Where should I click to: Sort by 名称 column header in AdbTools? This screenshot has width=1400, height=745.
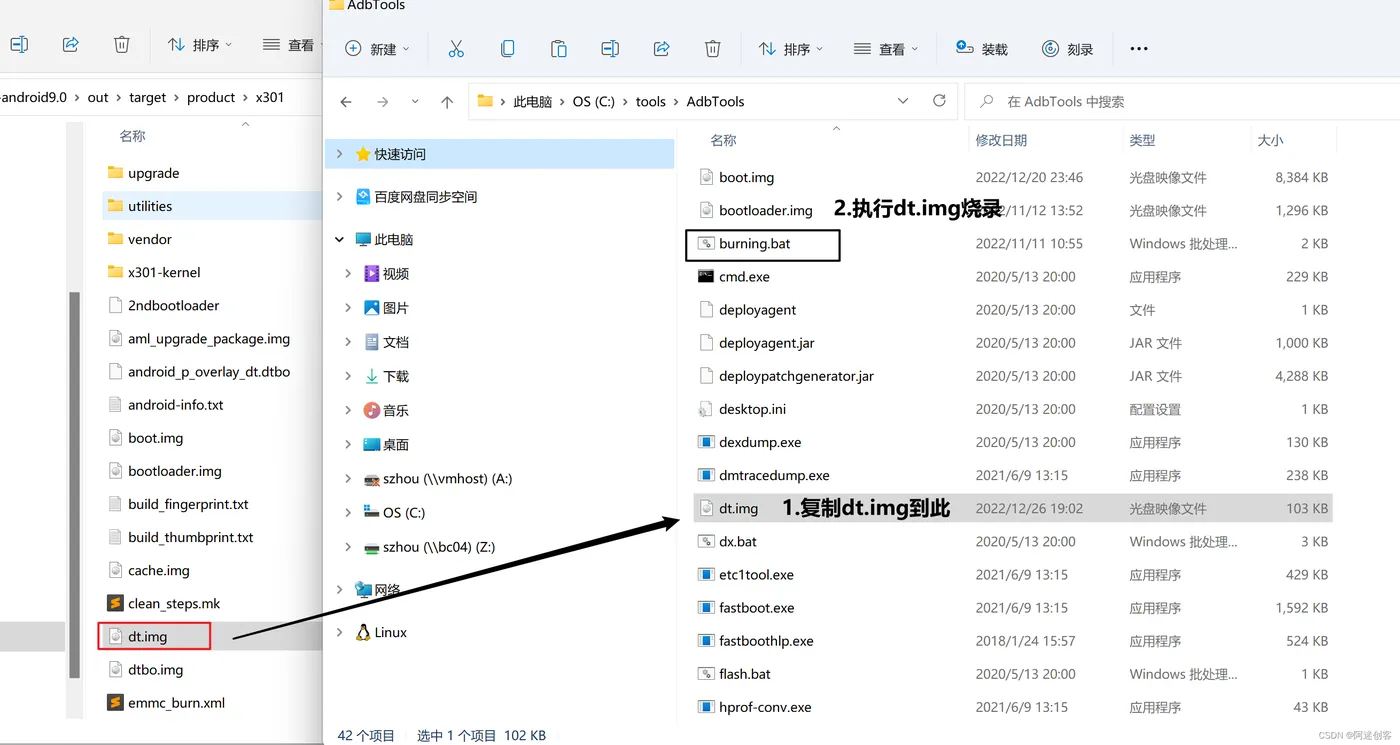(x=723, y=140)
